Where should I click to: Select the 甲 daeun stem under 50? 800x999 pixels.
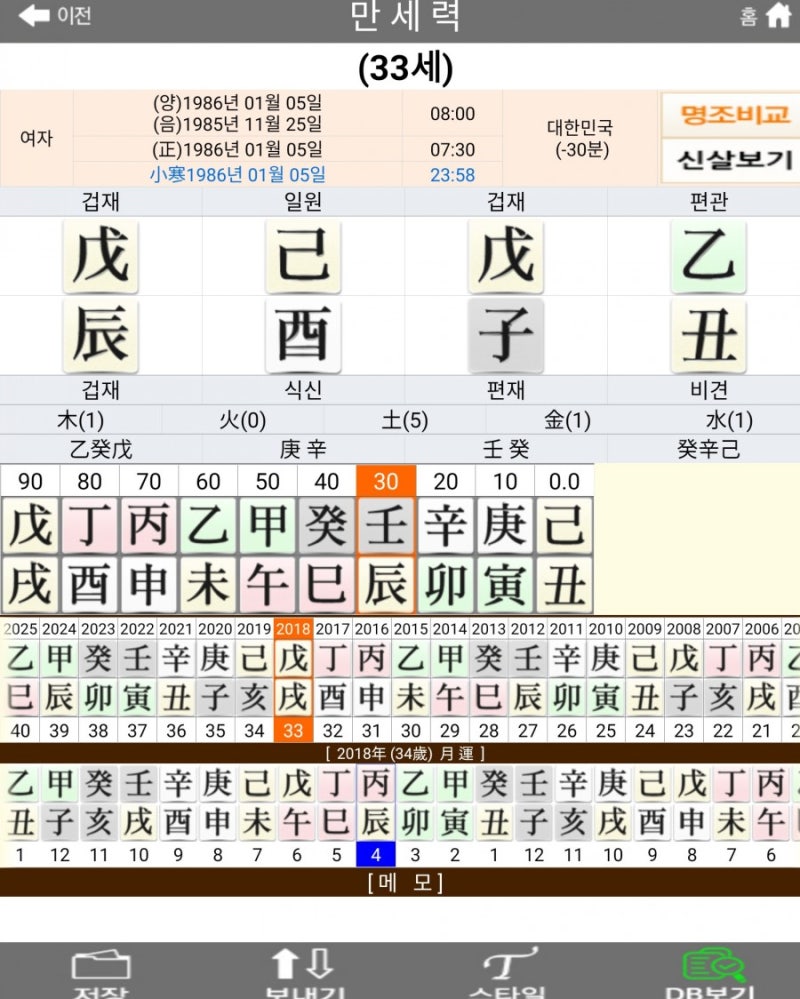click(268, 526)
